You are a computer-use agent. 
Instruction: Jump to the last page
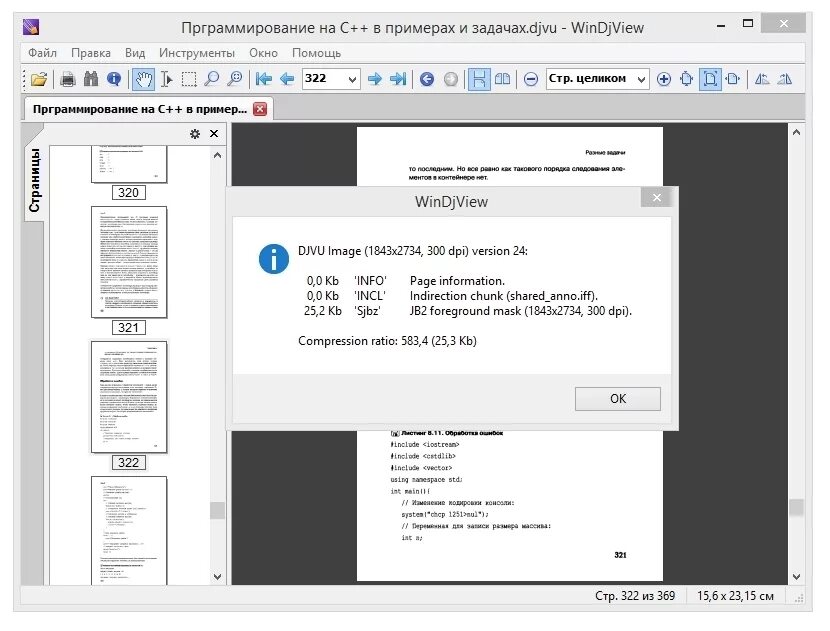pos(398,79)
